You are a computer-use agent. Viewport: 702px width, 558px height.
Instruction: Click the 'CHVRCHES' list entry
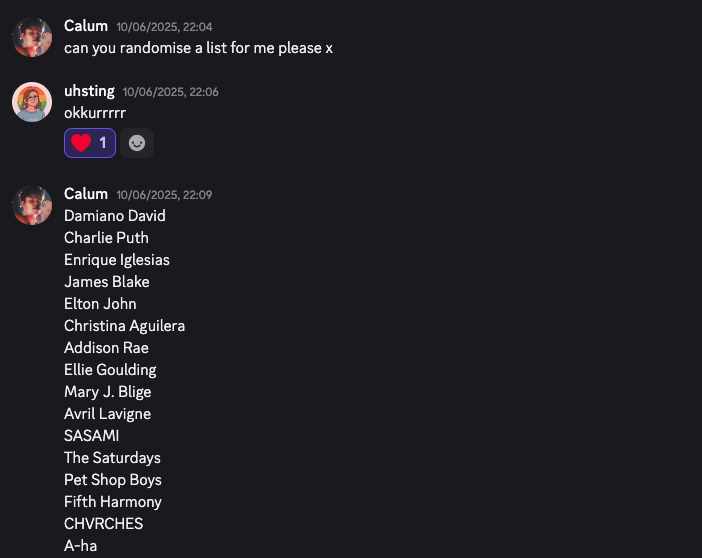pyautogui.click(x=103, y=524)
